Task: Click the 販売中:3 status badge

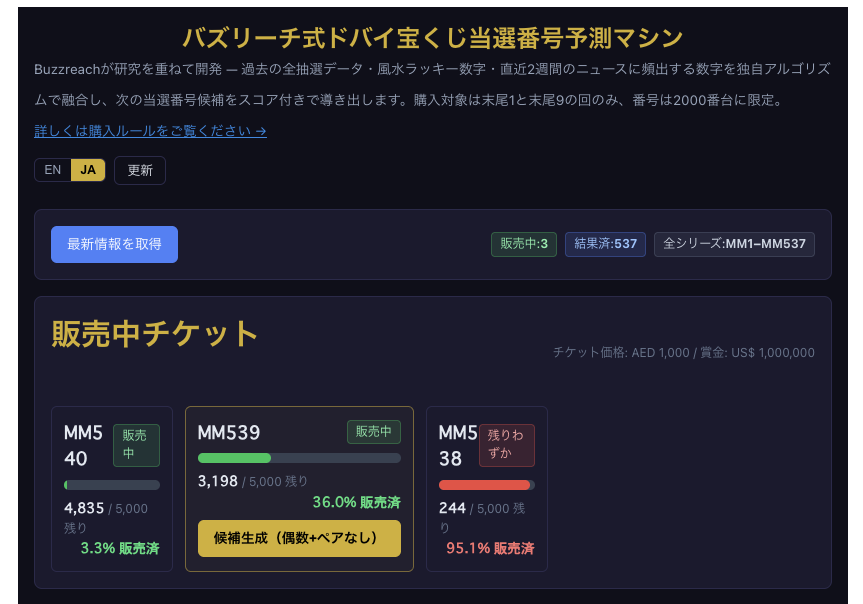Action: [x=523, y=244]
